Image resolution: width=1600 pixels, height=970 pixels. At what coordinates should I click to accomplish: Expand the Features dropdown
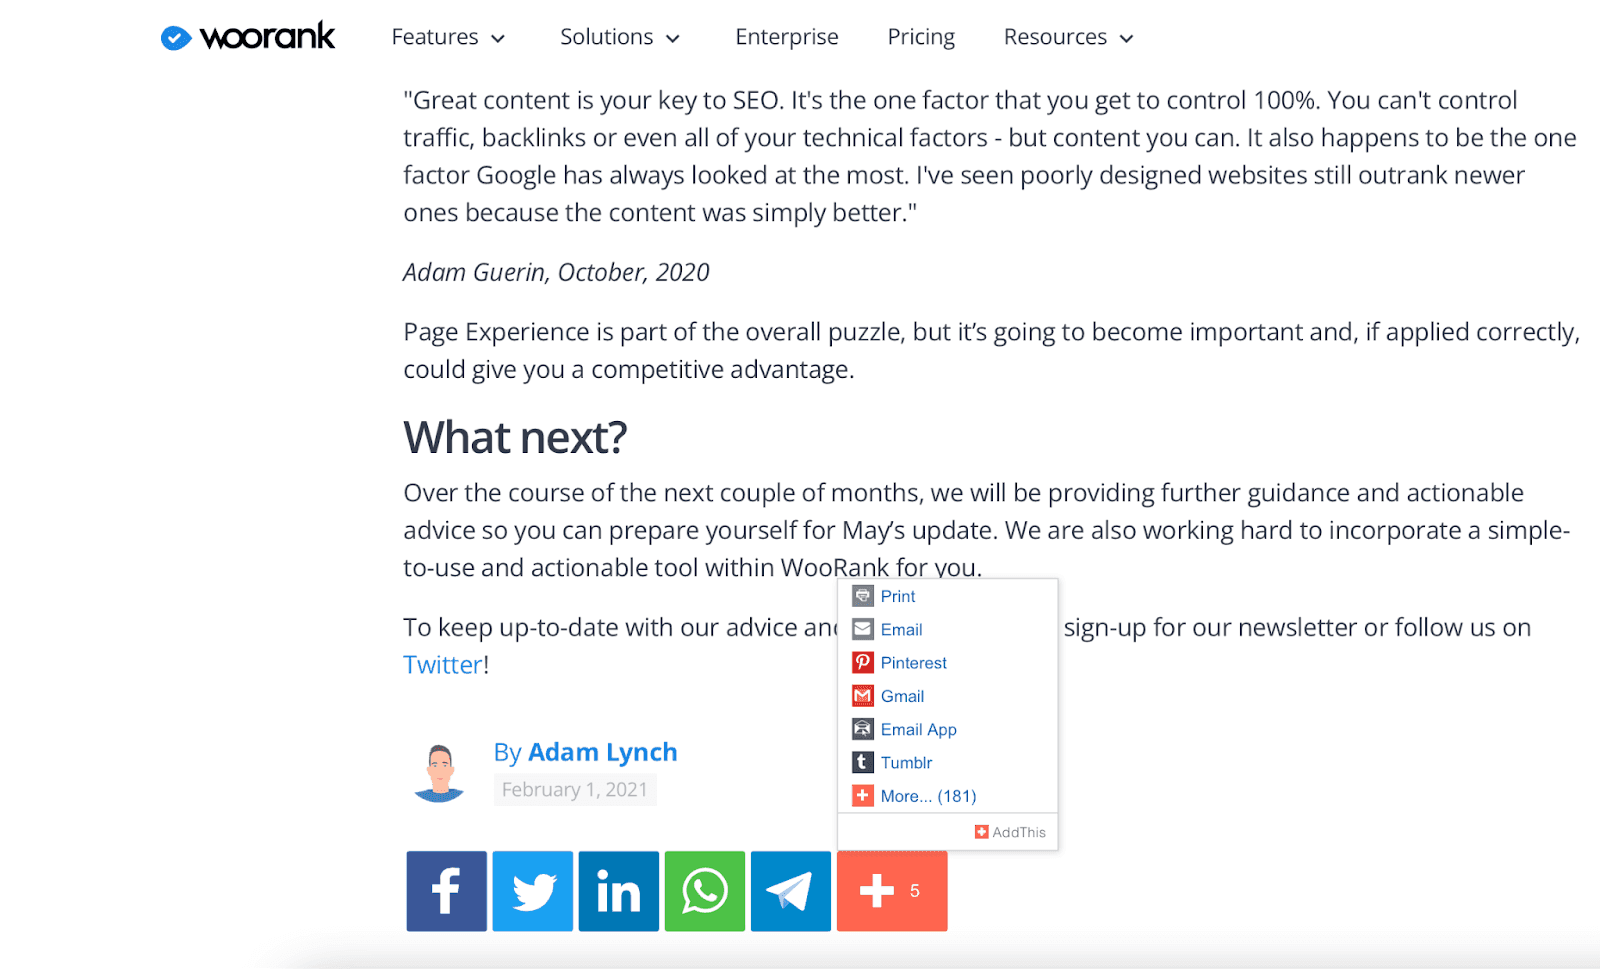point(448,37)
